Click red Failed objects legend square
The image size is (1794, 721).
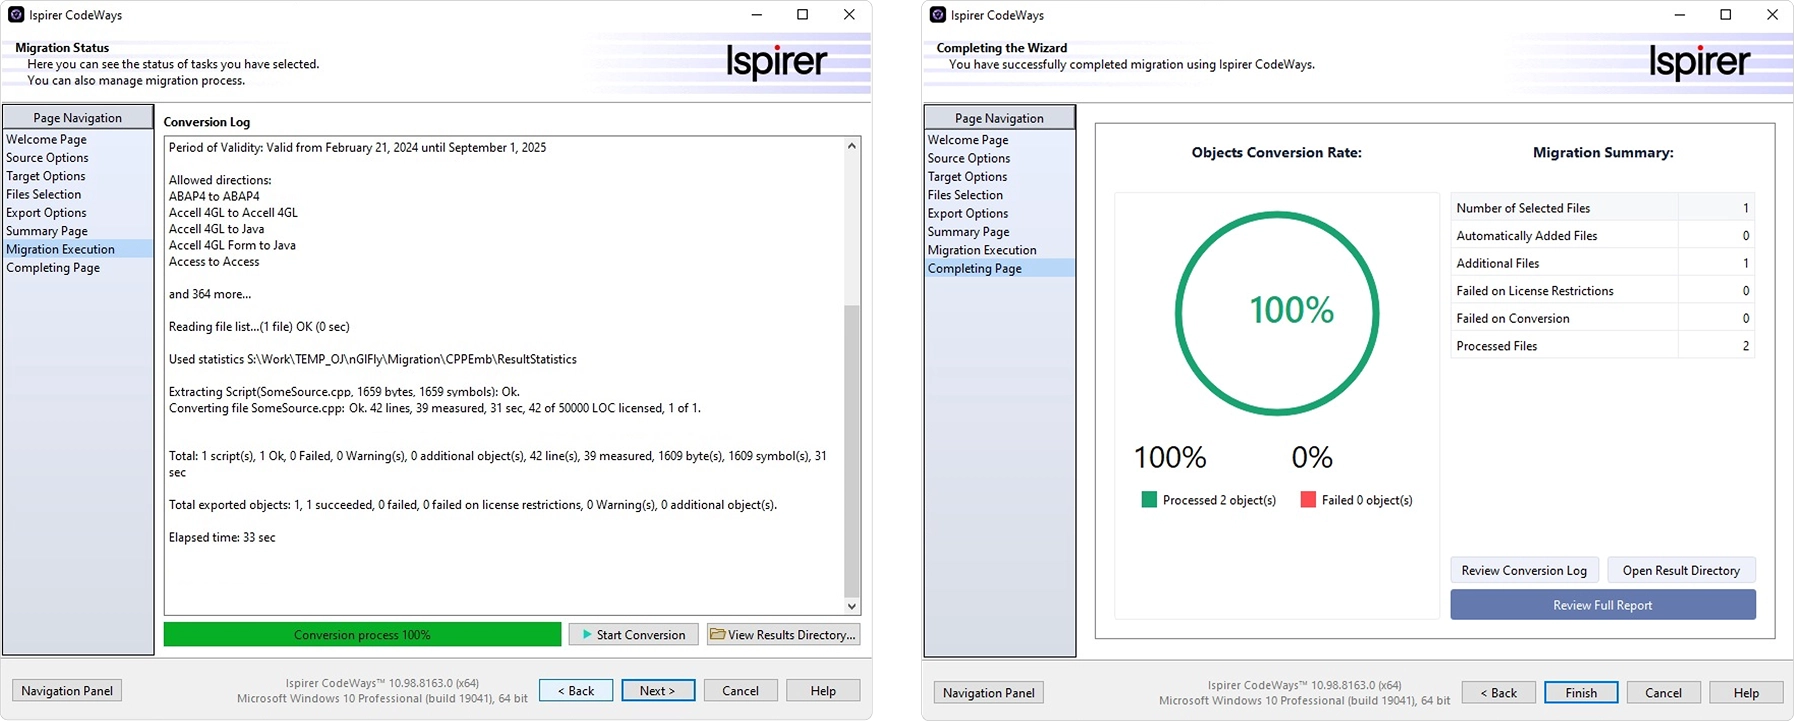(1308, 500)
